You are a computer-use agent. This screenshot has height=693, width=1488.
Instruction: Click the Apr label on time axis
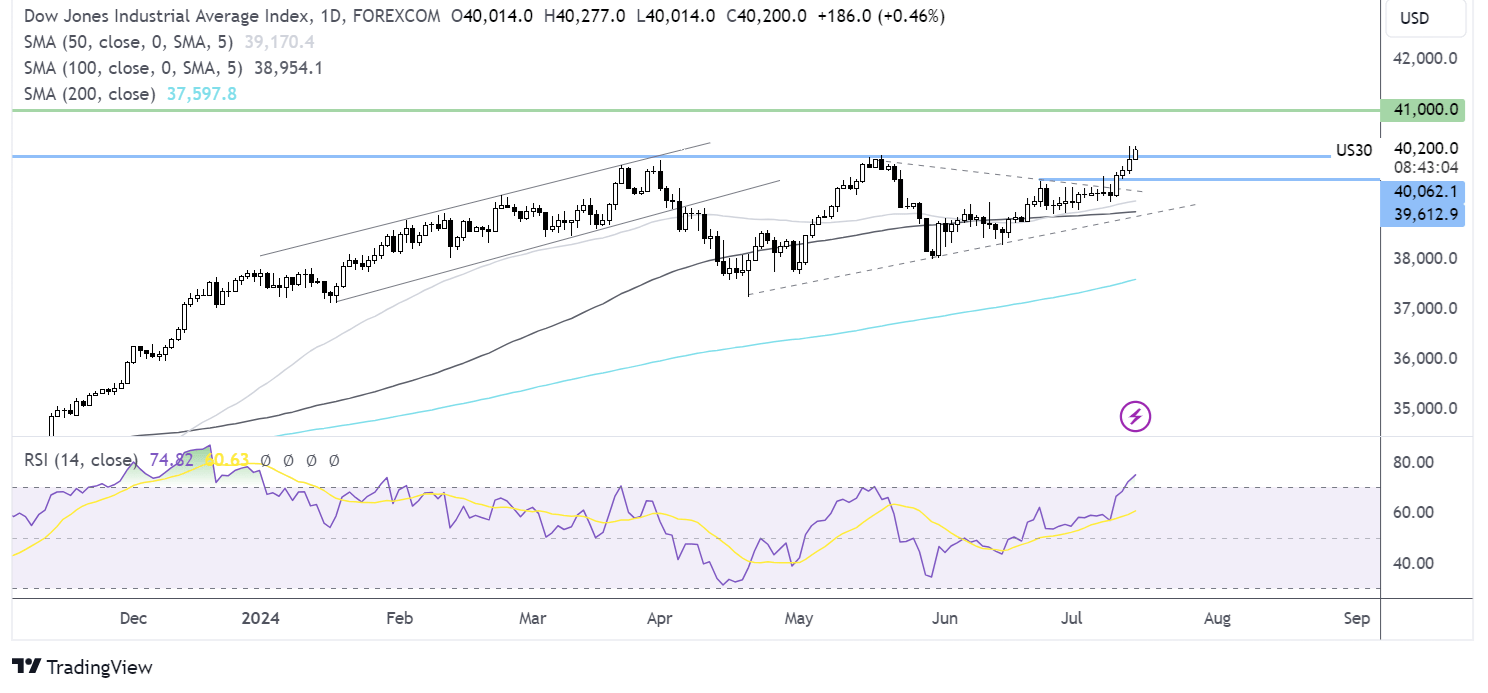tap(658, 619)
